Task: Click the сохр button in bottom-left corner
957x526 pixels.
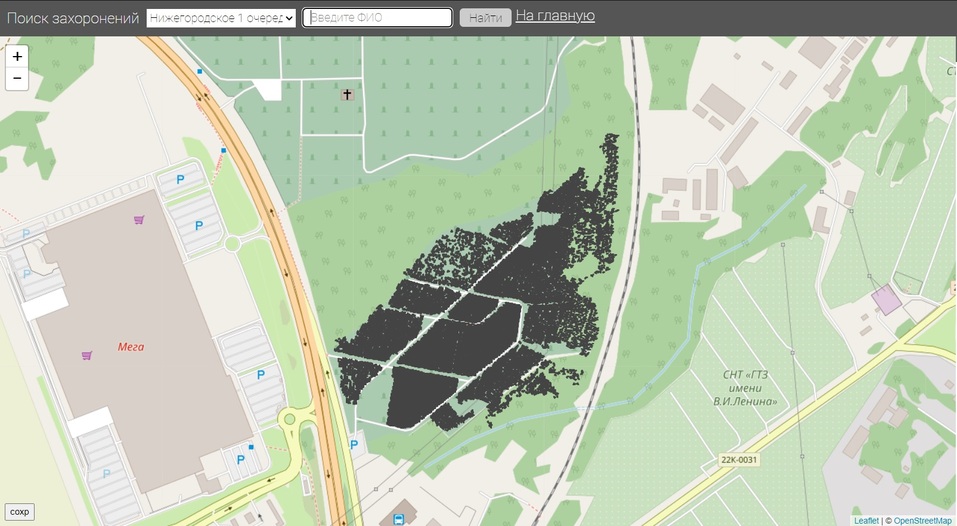Action: click(x=20, y=512)
